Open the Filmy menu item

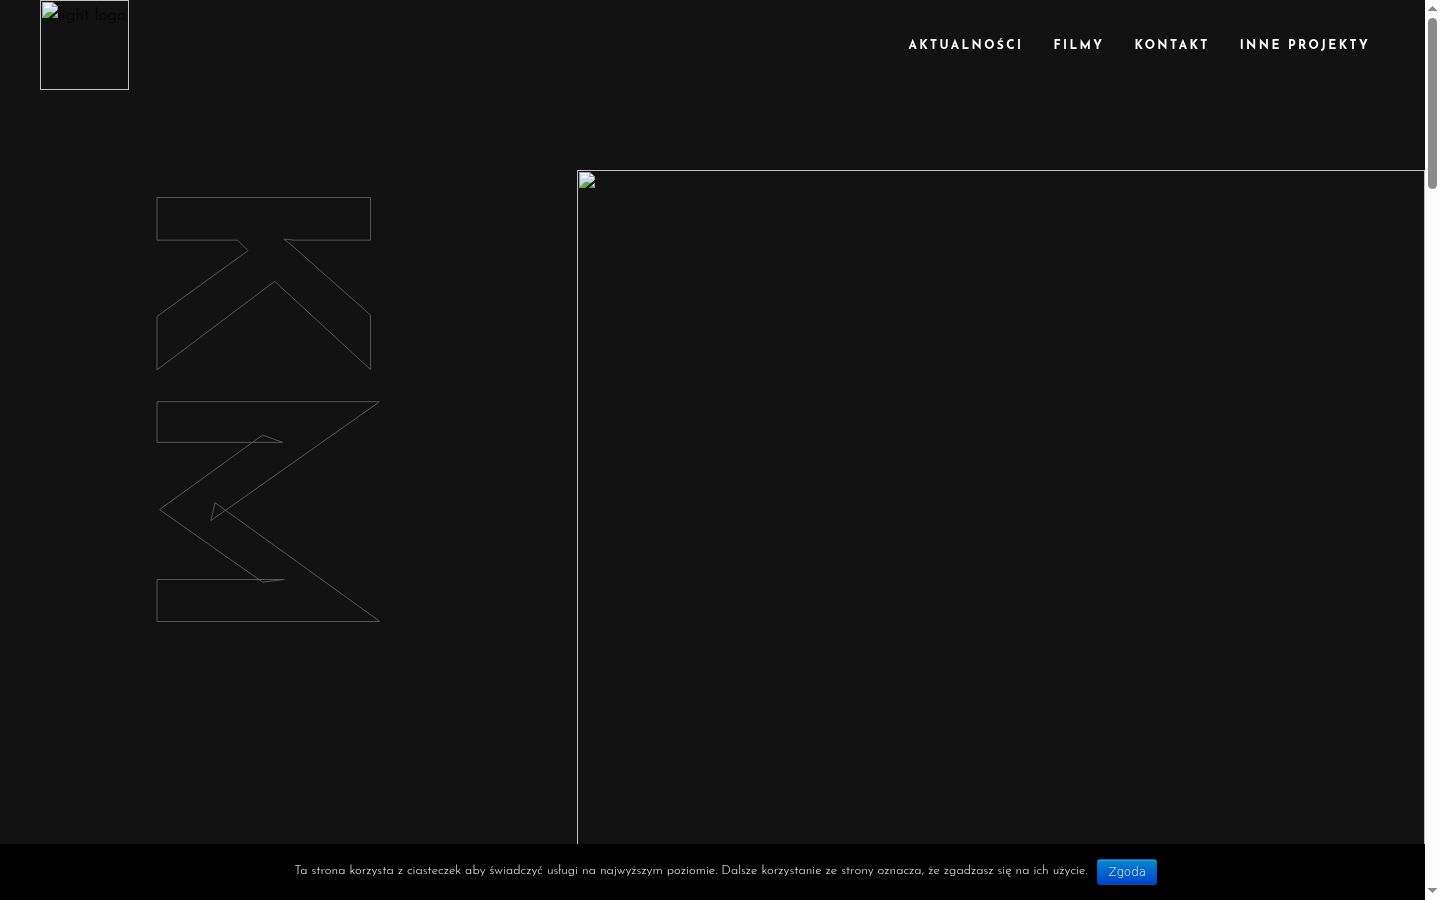1078,45
